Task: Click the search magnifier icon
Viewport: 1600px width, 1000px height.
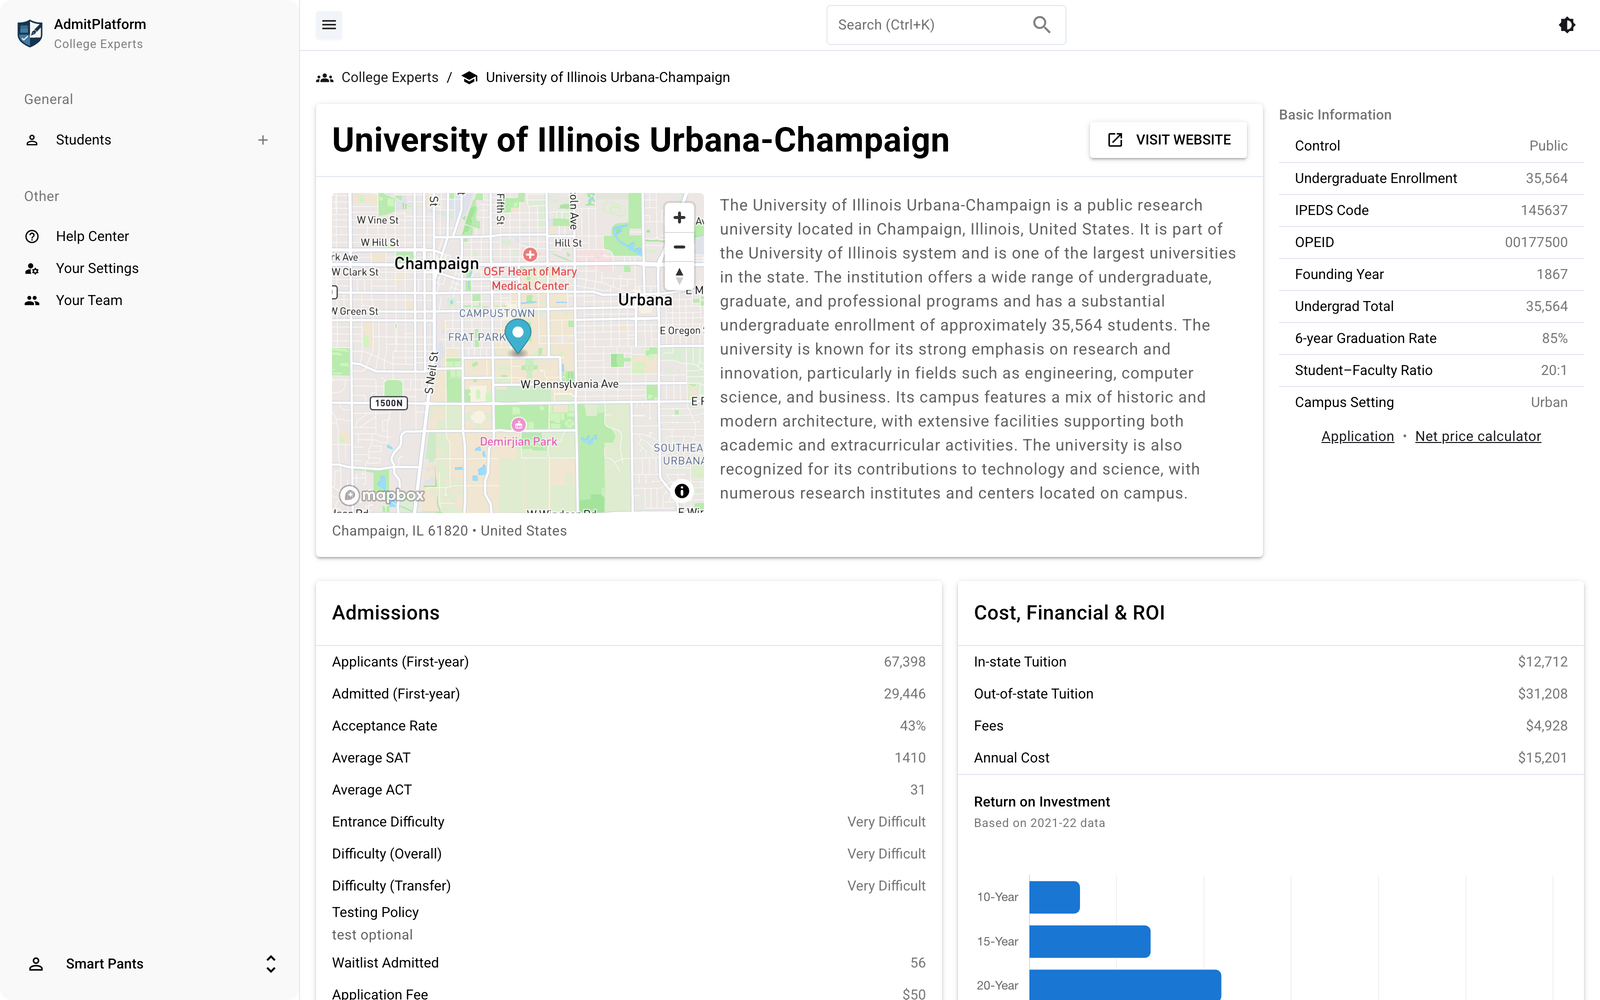Action: (x=1041, y=24)
